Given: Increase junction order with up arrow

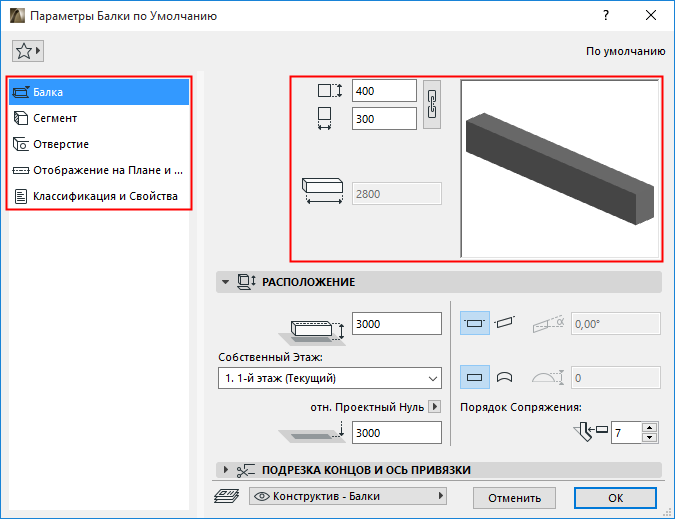Looking at the screenshot, I should click(x=649, y=427).
